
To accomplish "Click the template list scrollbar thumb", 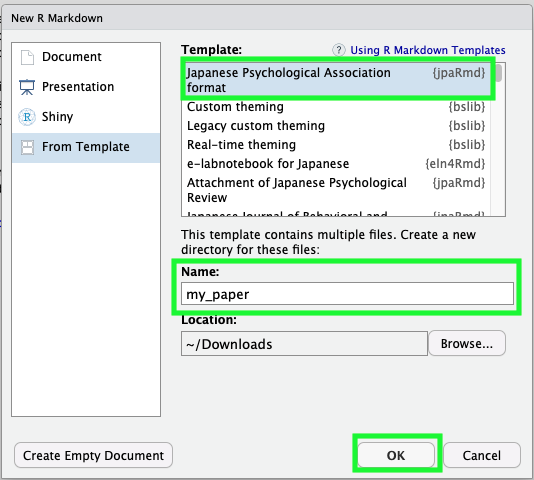I will 498,73.
